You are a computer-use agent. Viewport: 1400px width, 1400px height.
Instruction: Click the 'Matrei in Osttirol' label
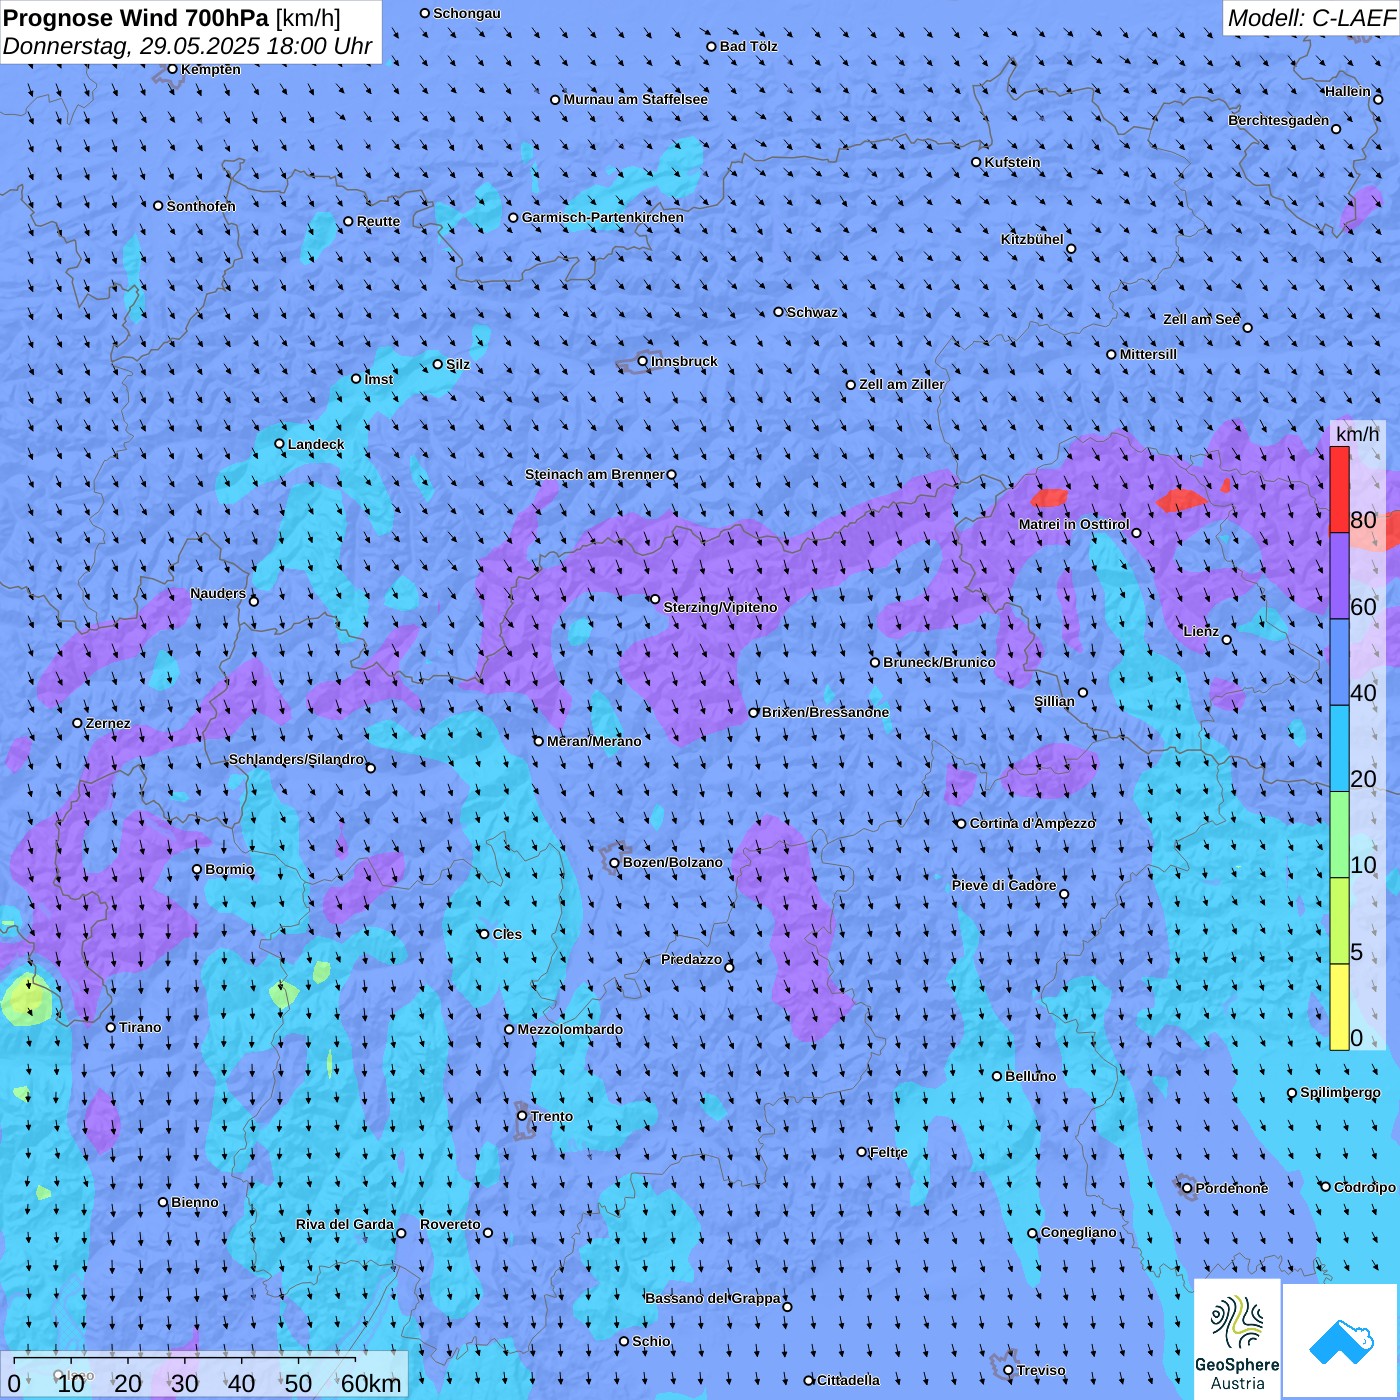1074,525
